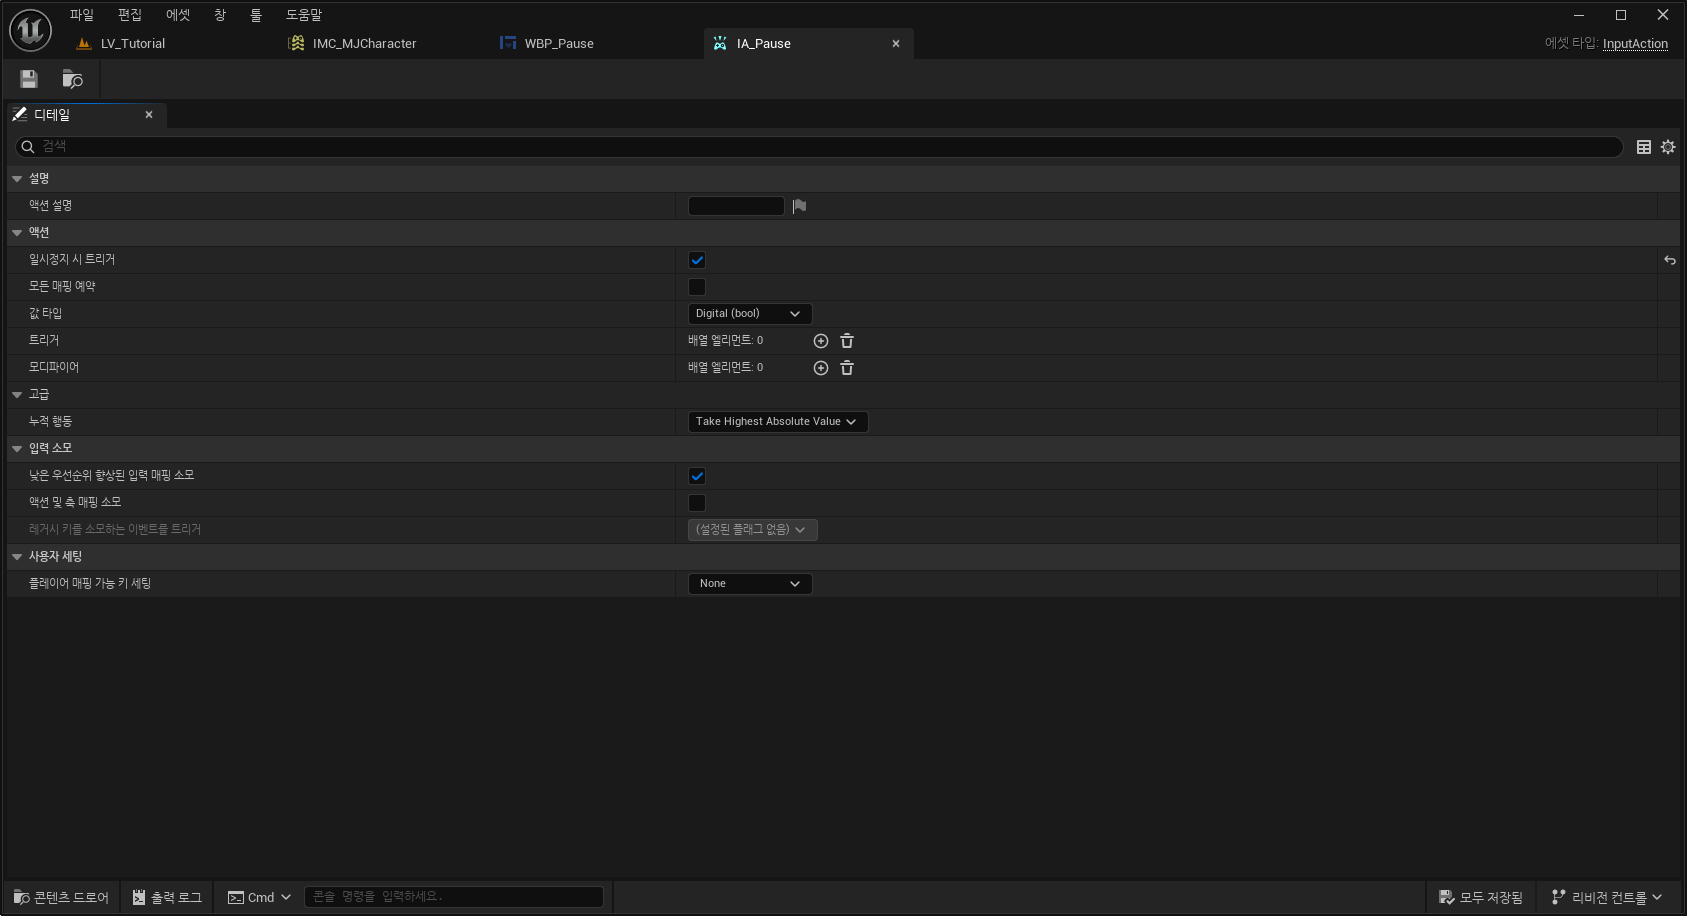Empty the Modifiers array with trash icon
This screenshot has width=1687, height=916.
point(847,368)
